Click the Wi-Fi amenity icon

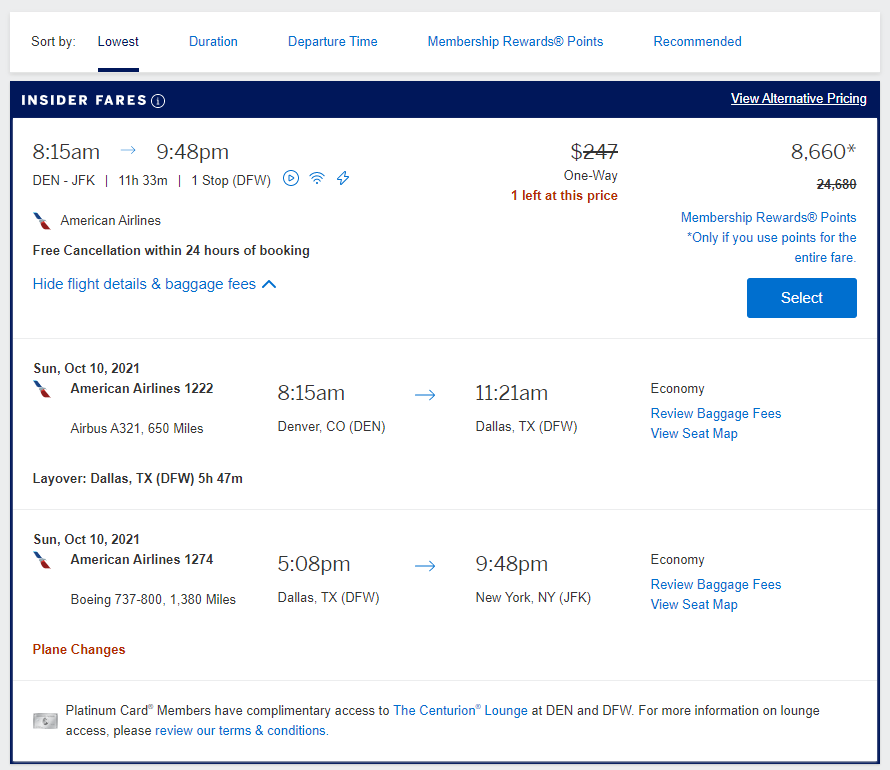click(x=317, y=178)
